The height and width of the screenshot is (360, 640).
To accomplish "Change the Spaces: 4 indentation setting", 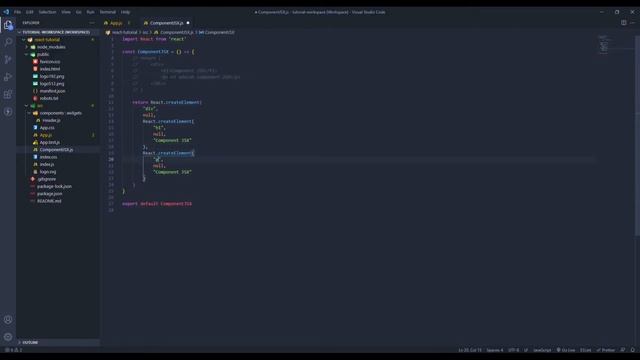I will click(495, 350).
